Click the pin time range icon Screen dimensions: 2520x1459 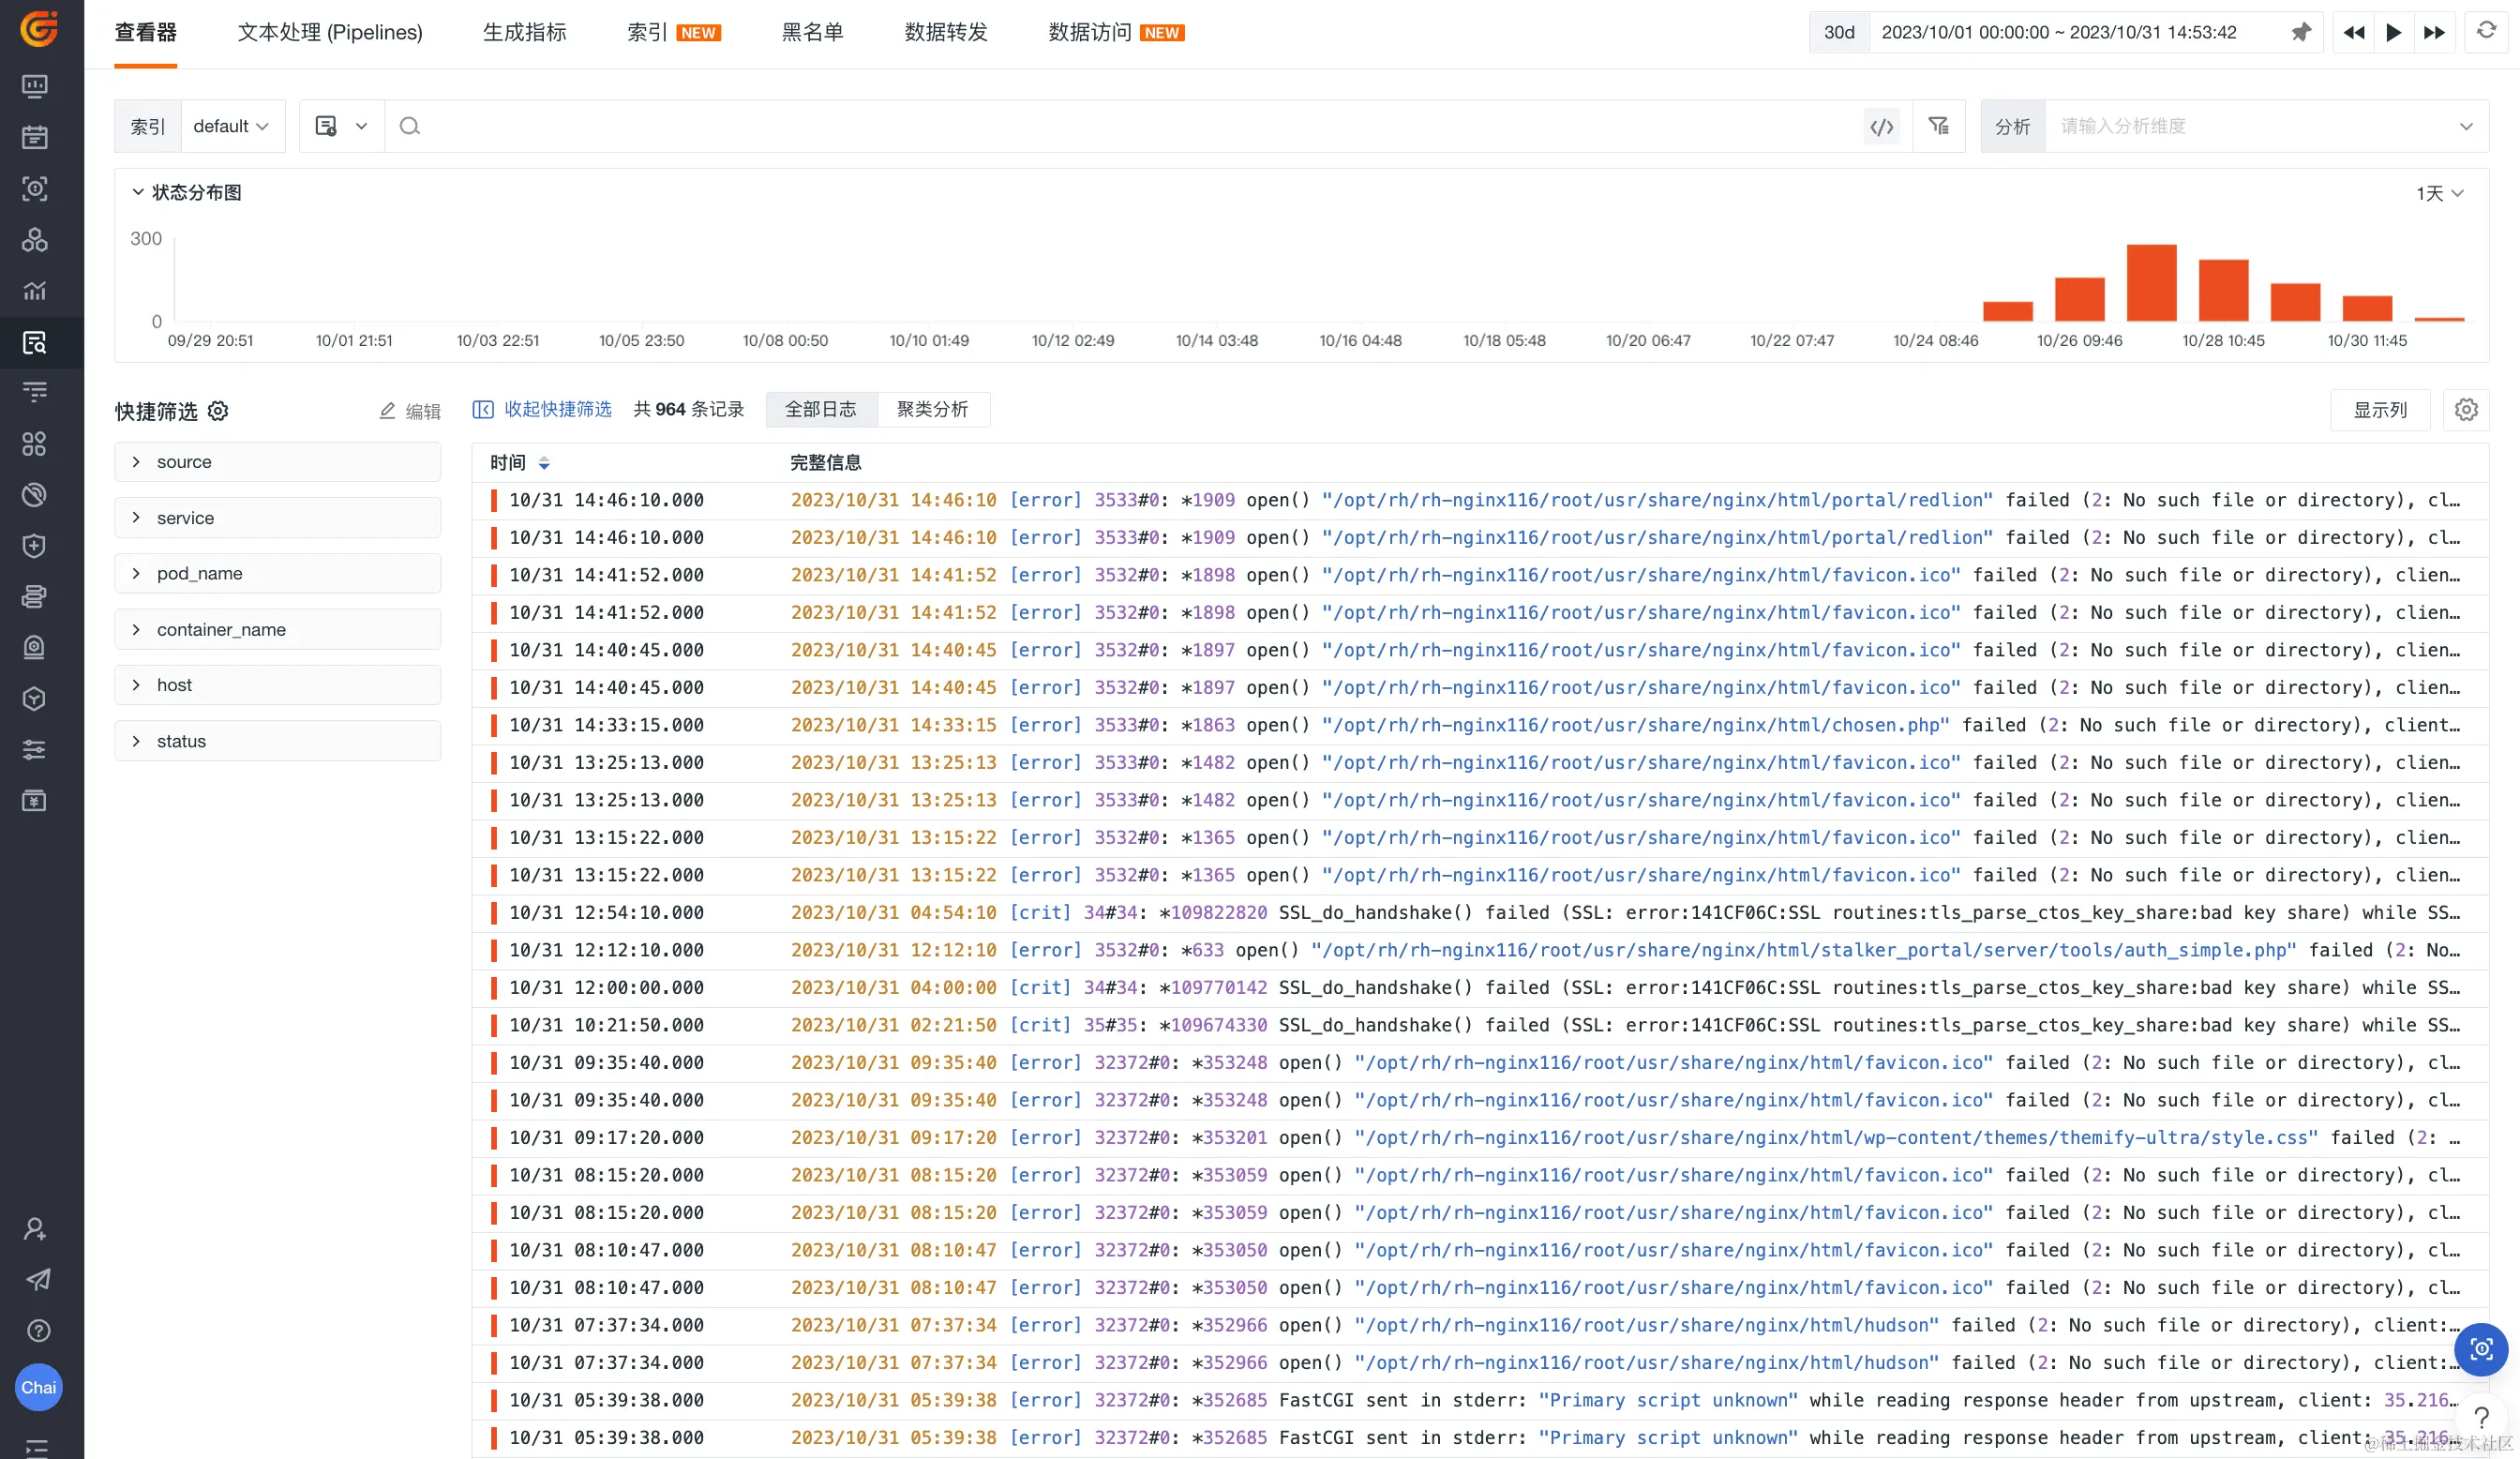point(2301,32)
